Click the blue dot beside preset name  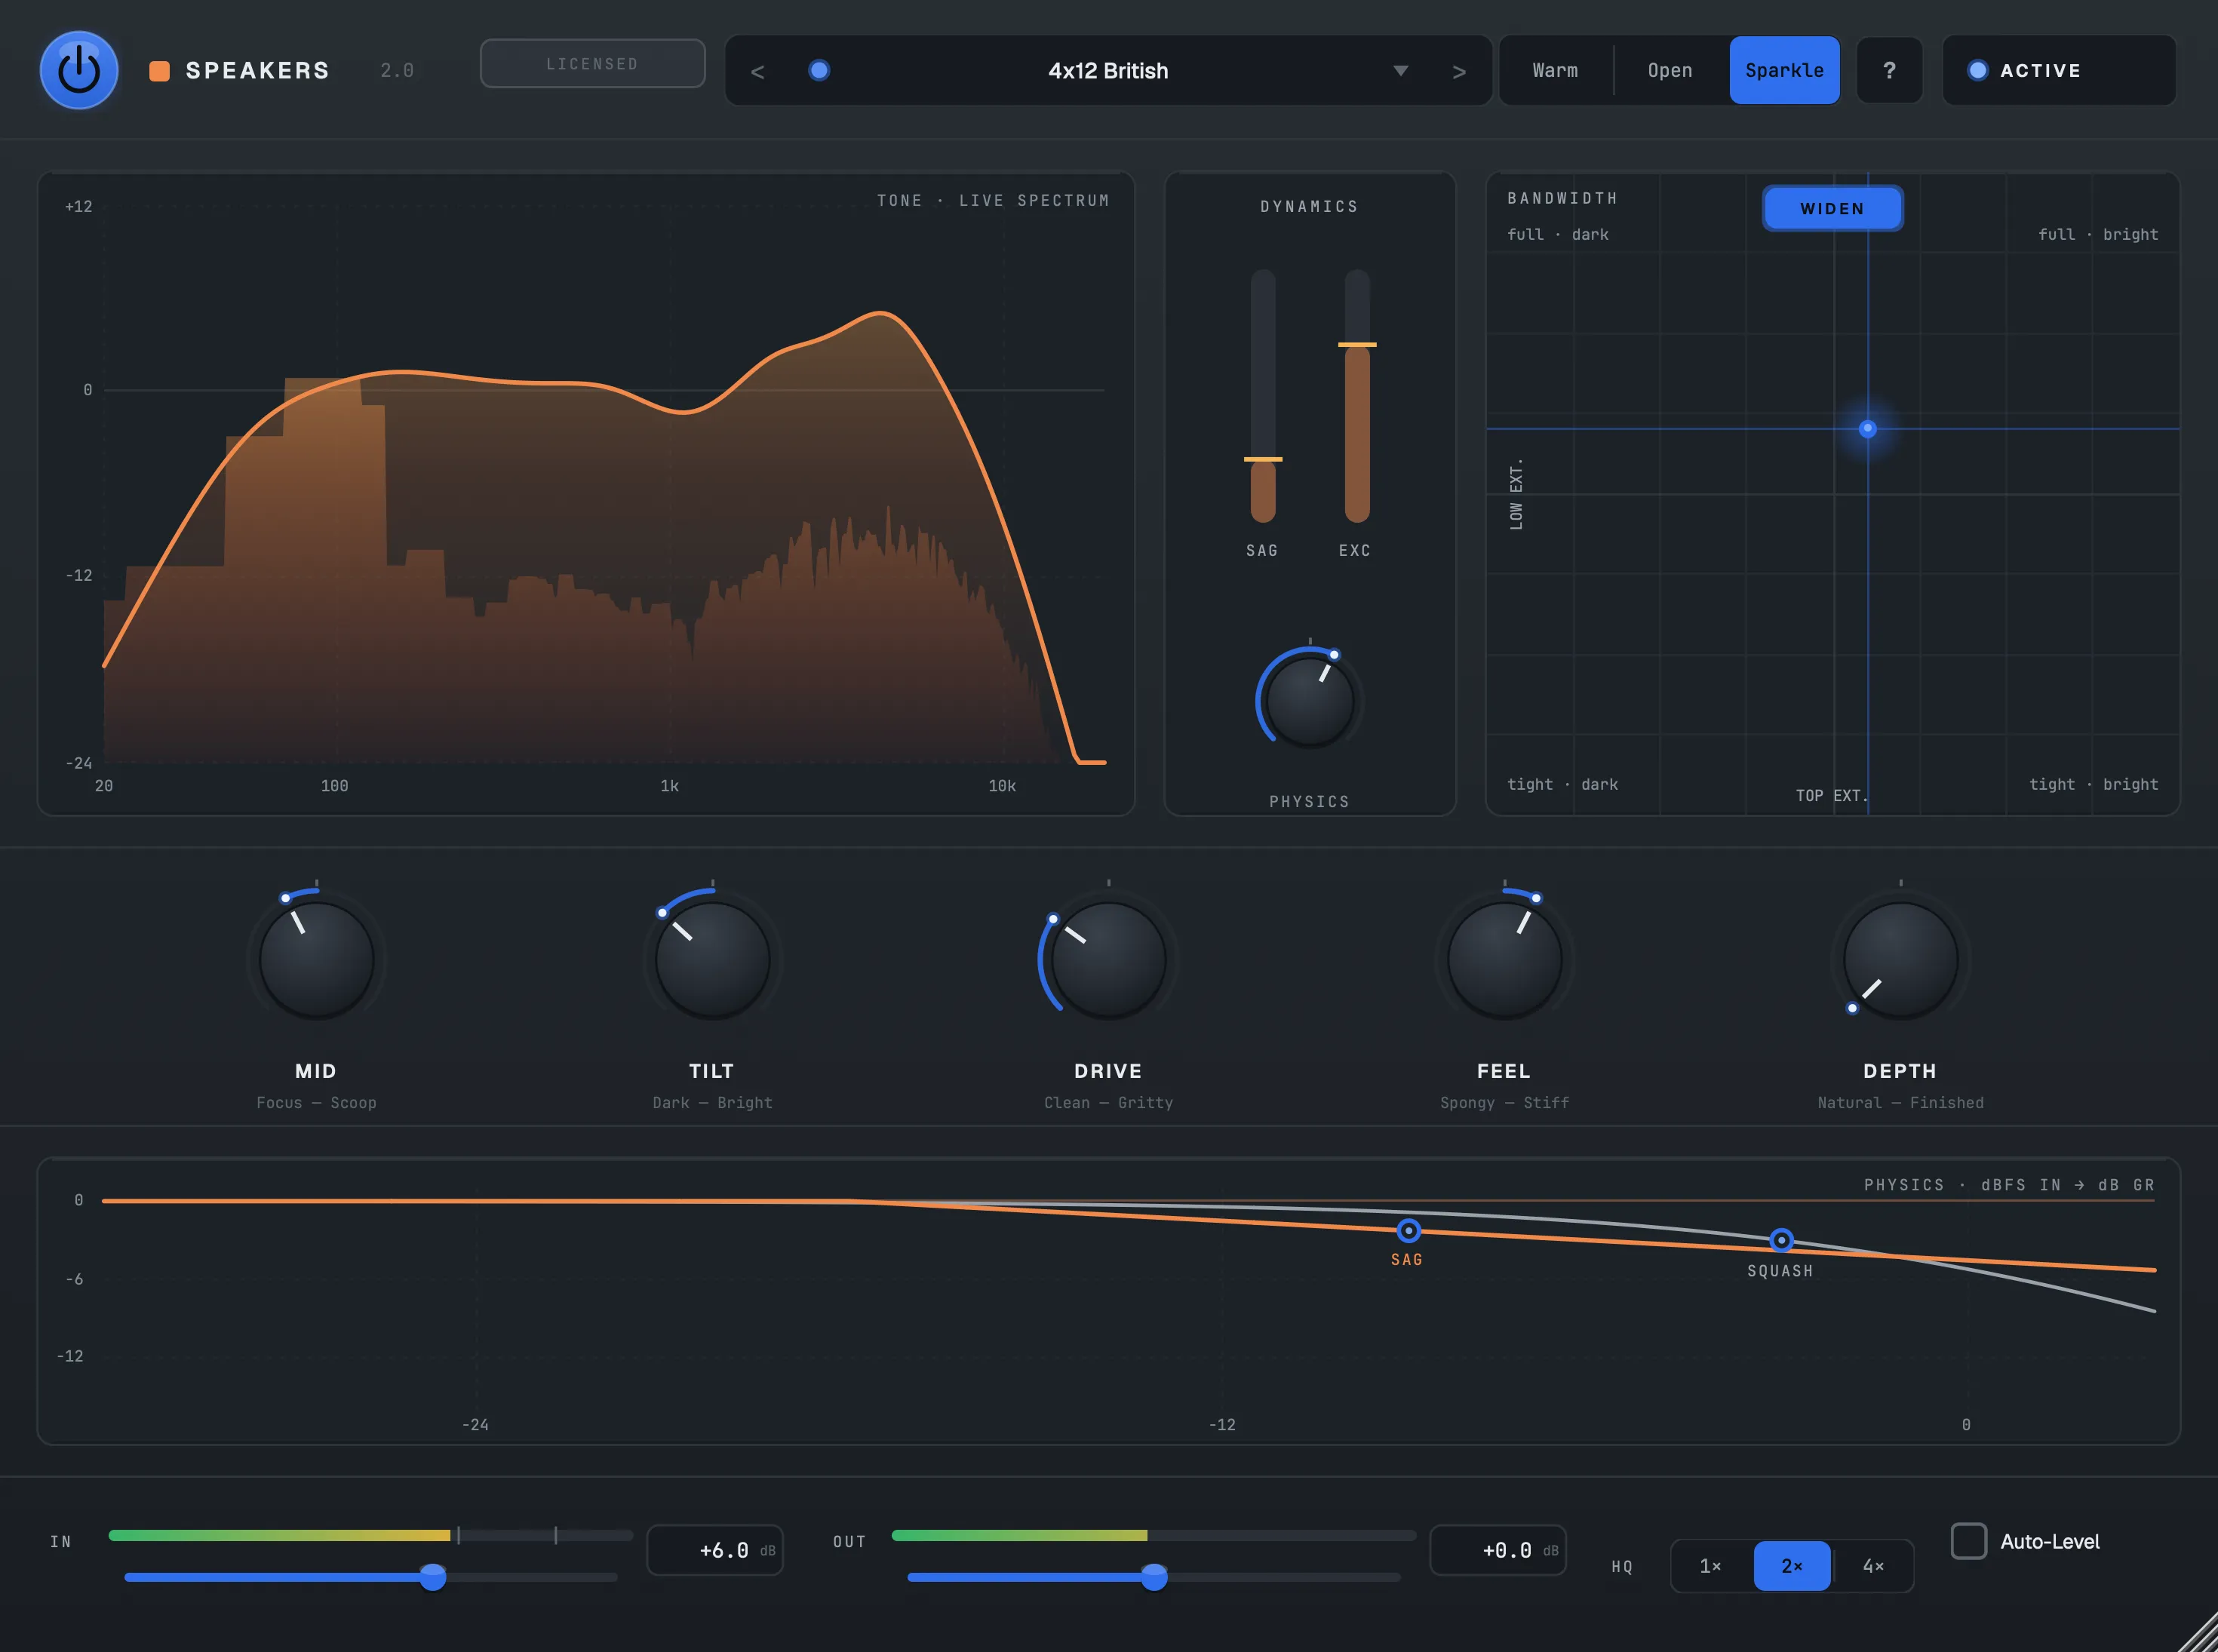point(819,70)
